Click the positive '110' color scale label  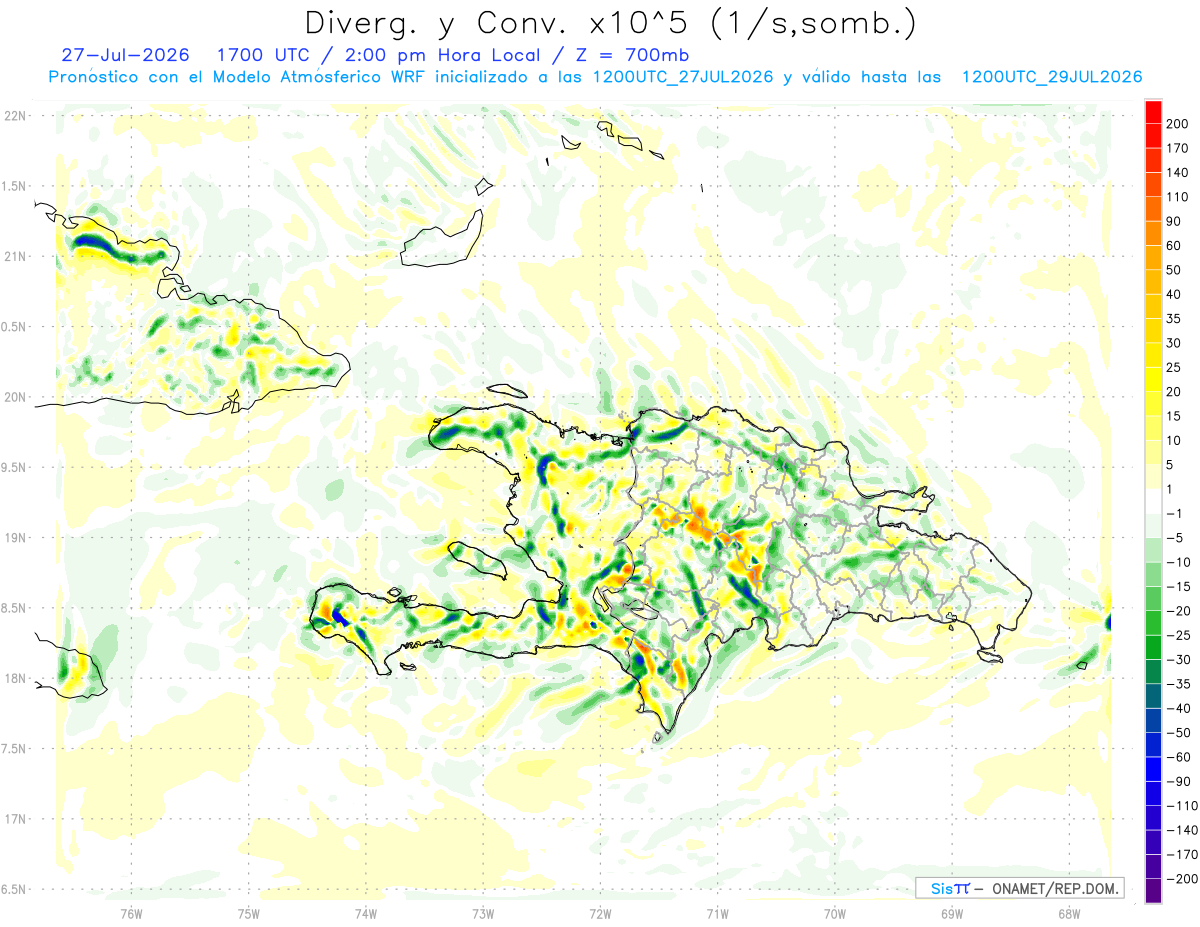pyautogui.click(x=1177, y=197)
